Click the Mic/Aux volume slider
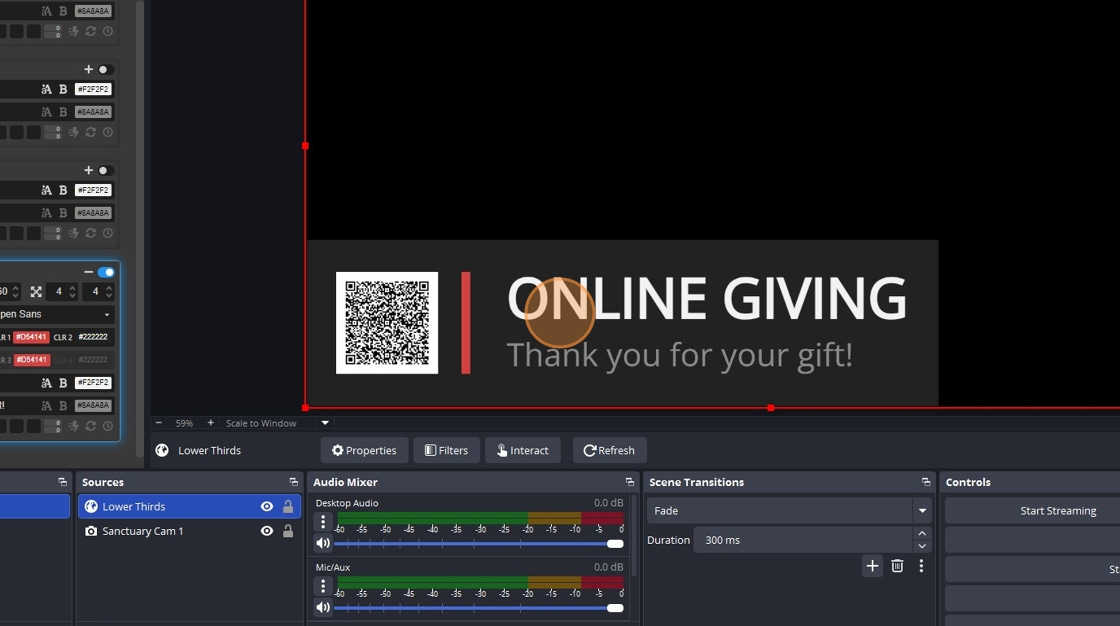This screenshot has width=1120, height=626. click(478, 608)
